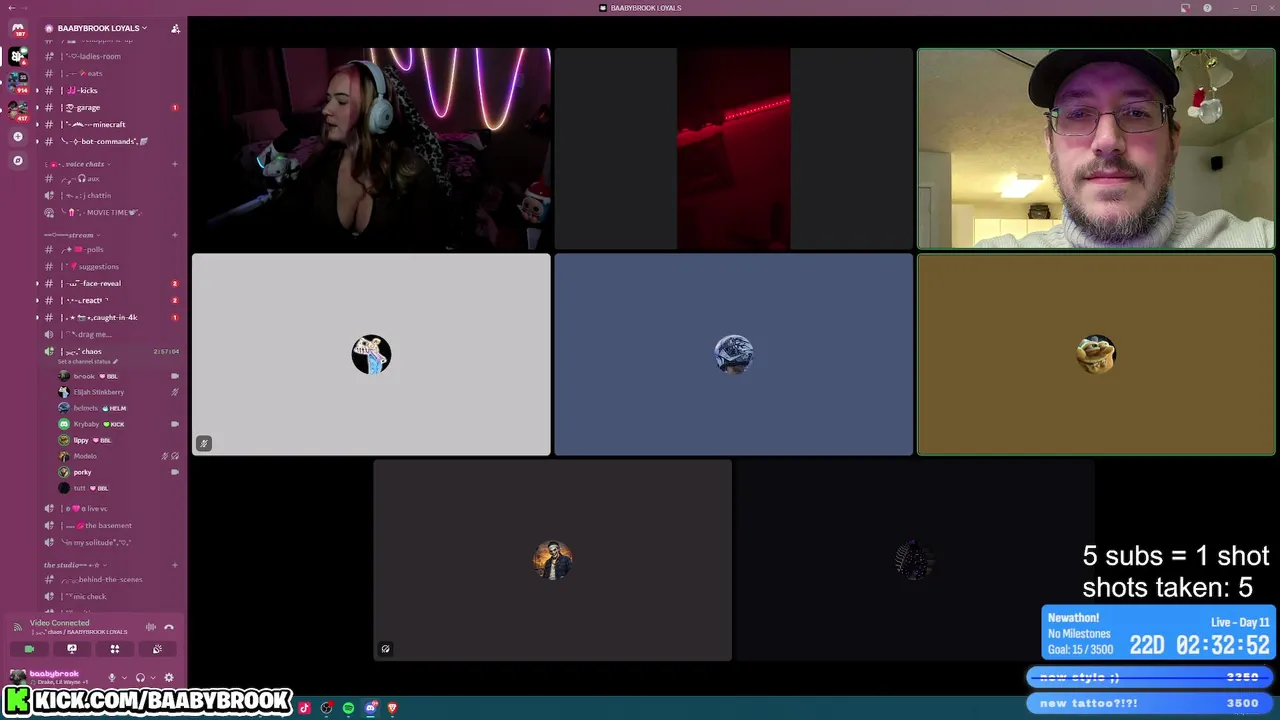Open Brave browser from taskbar

(392, 708)
